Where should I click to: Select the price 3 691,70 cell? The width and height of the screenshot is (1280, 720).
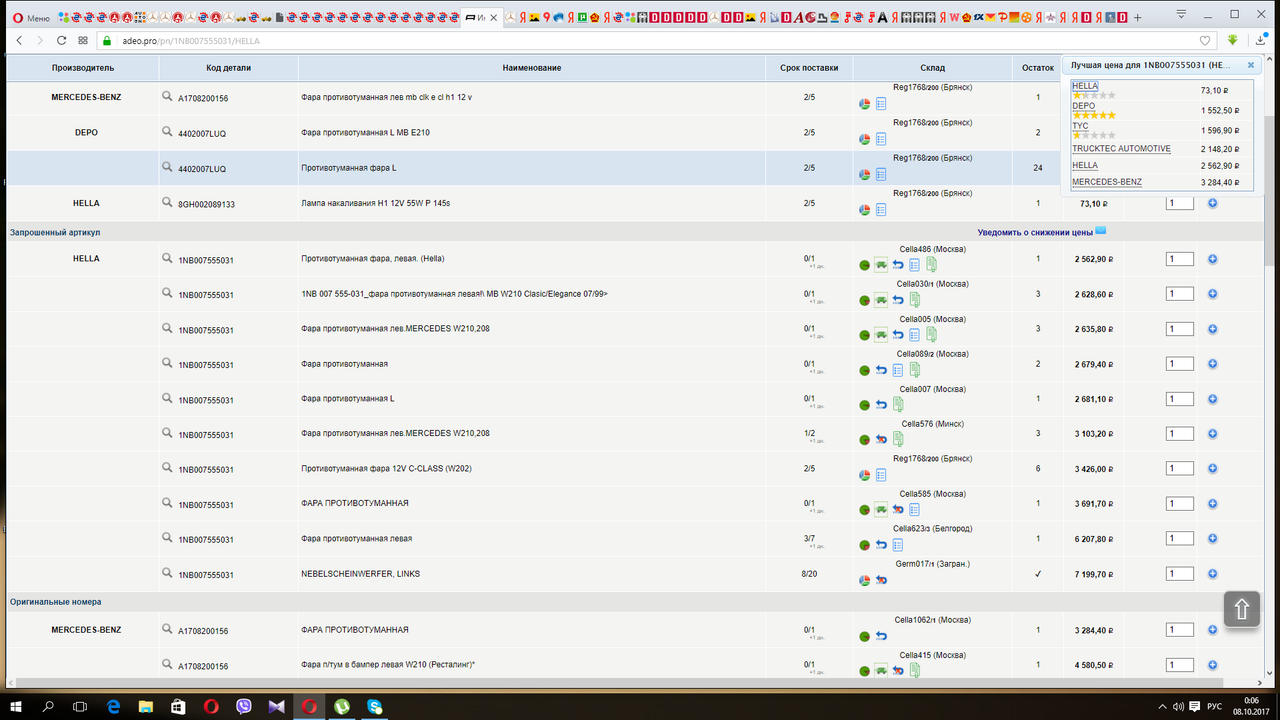point(1092,504)
